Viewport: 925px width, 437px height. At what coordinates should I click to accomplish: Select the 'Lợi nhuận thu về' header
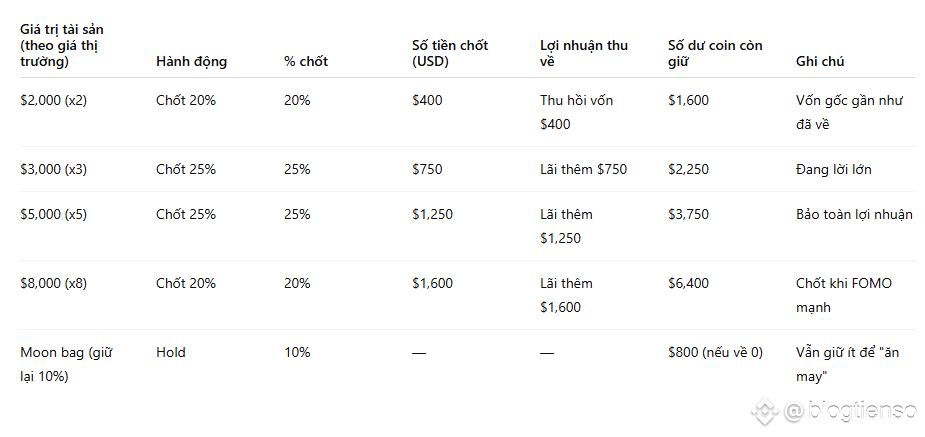click(584, 53)
